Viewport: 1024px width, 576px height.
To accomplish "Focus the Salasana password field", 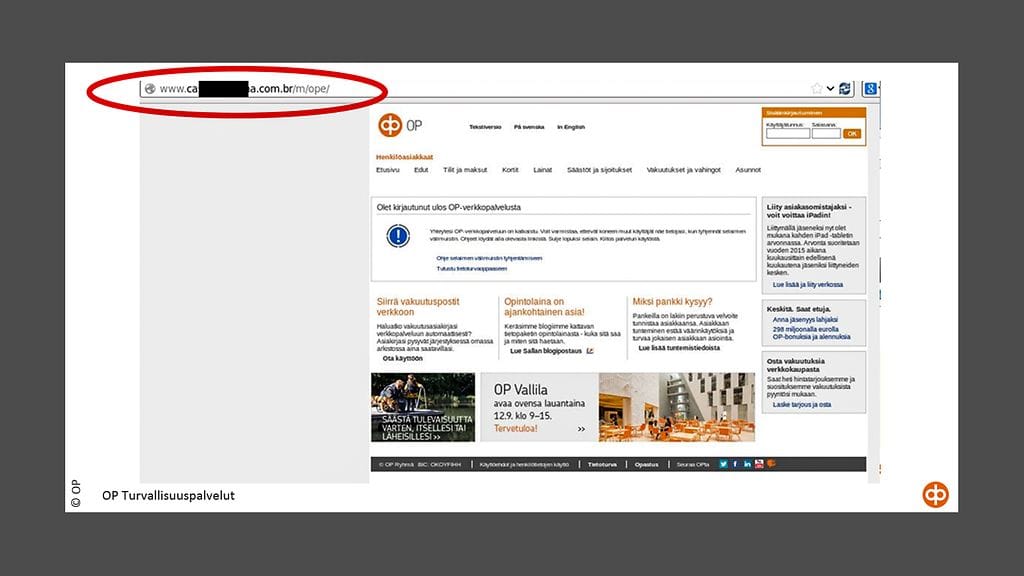I will point(826,133).
